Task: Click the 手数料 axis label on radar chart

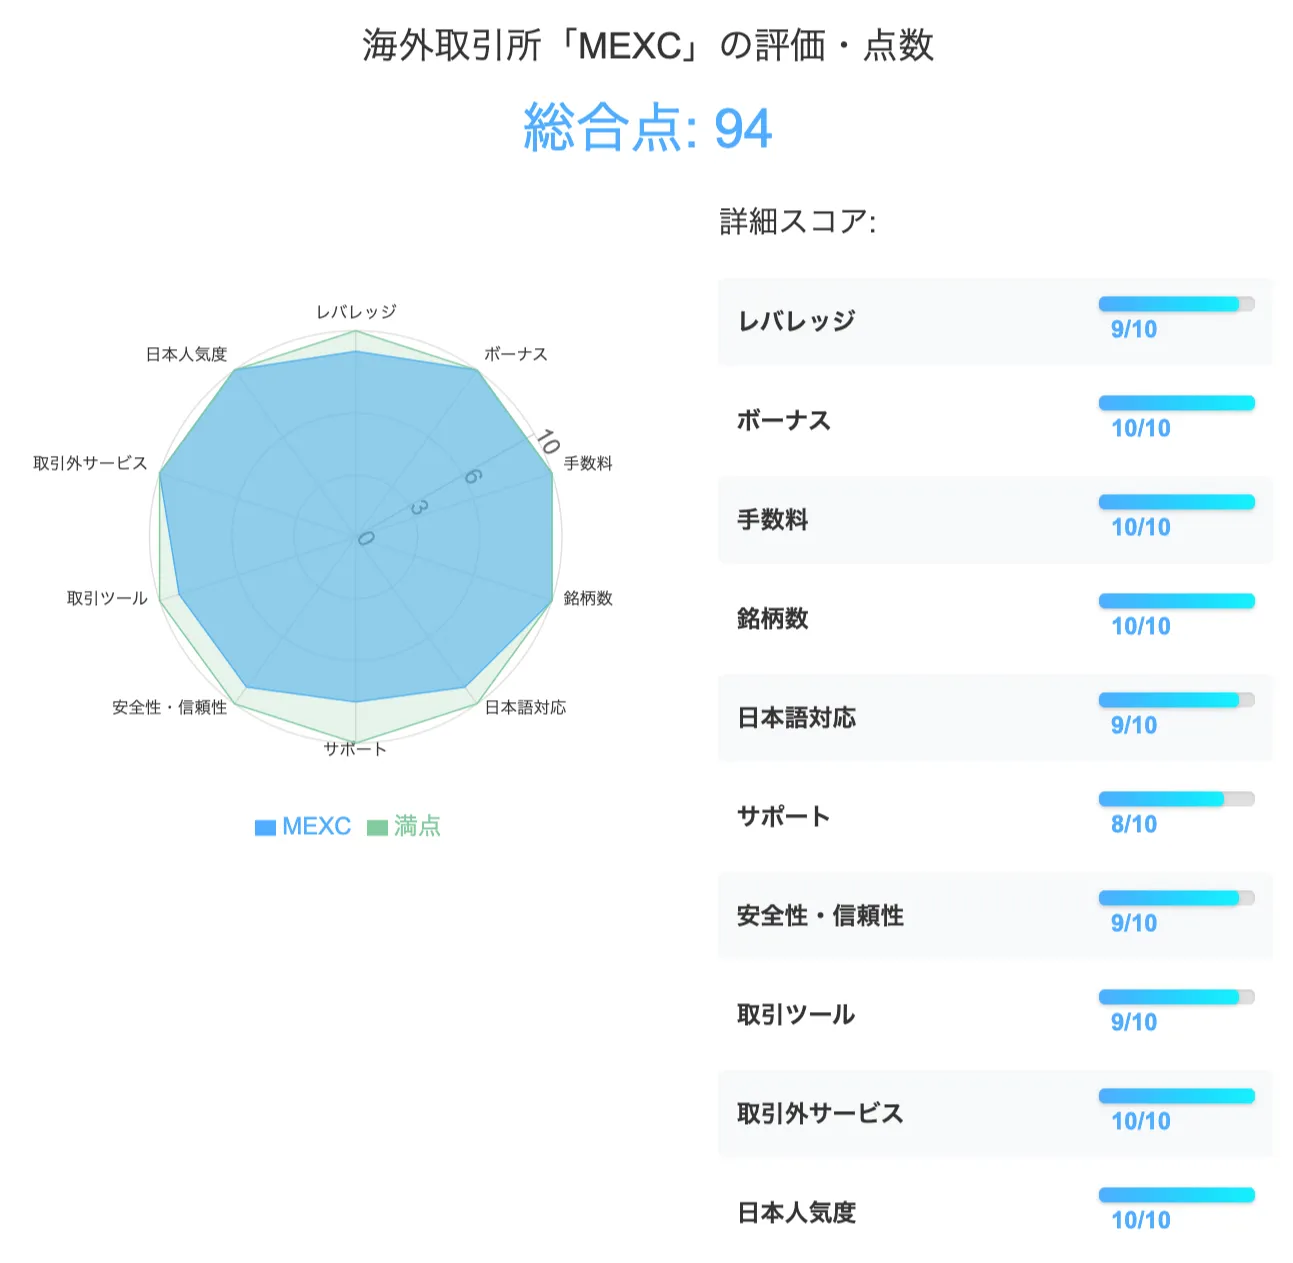Action: pos(588,463)
